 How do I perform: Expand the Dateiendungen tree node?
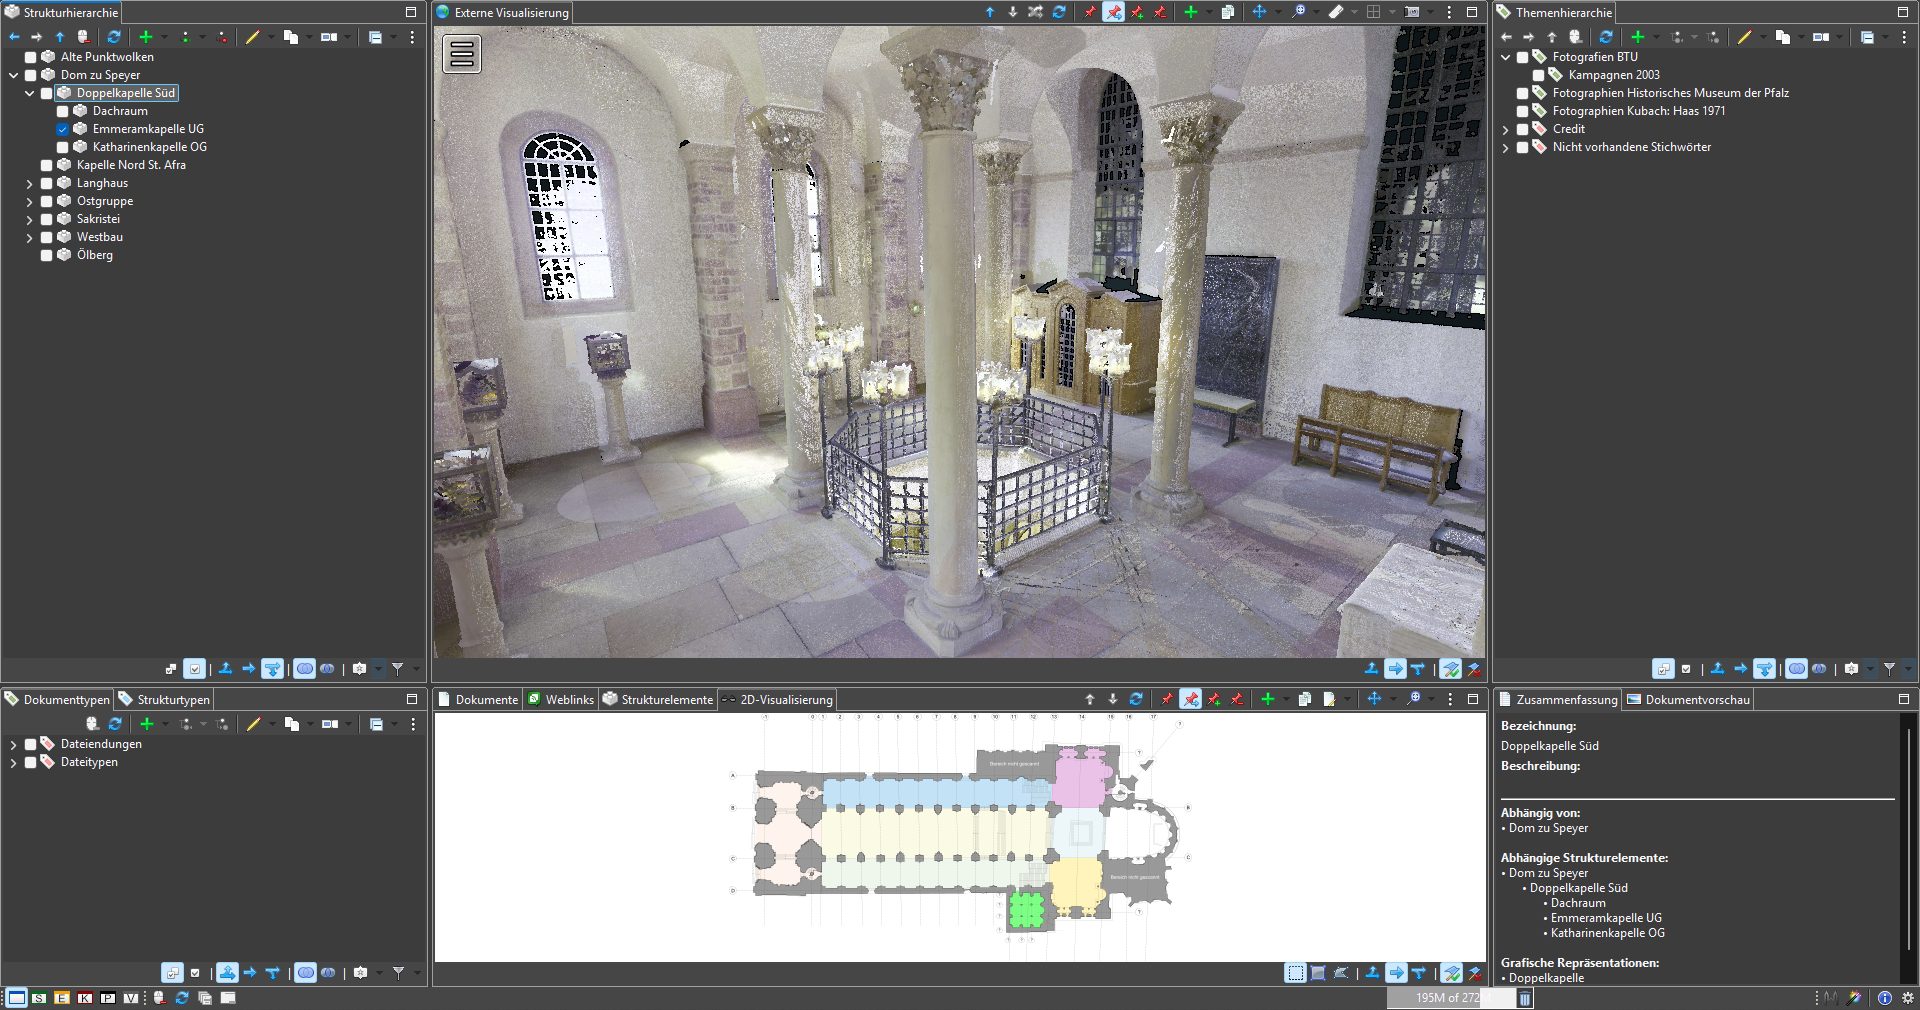(13, 745)
